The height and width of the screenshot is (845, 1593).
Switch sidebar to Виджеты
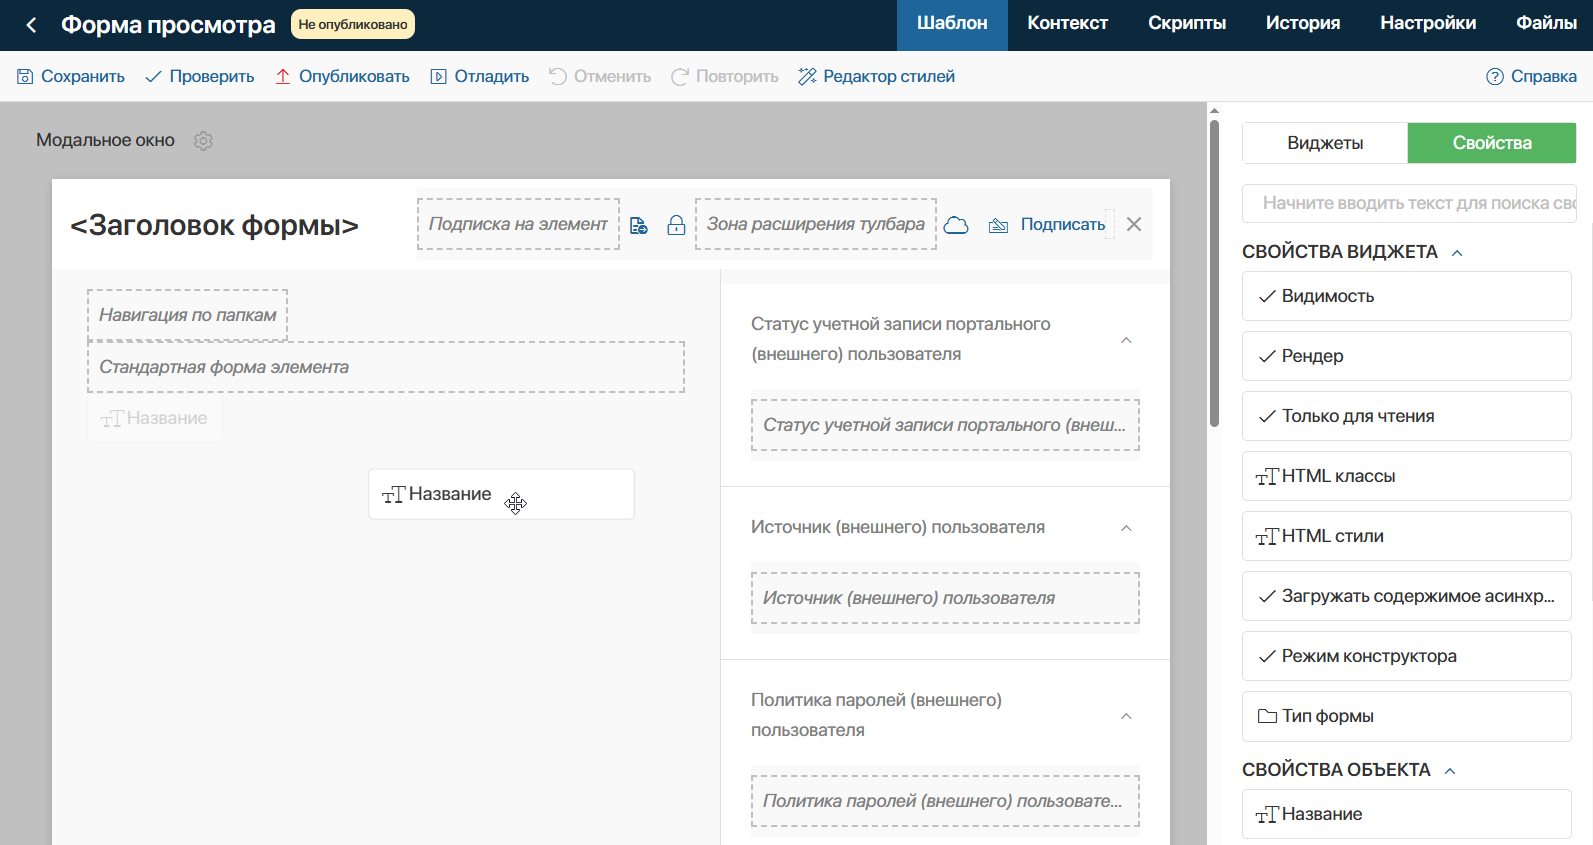(x=1325, y=143)
